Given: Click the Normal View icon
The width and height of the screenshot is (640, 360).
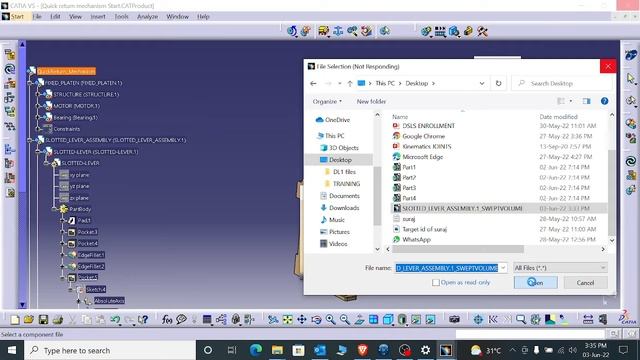Looking at the screenshot, I should [x=359, y=320].
